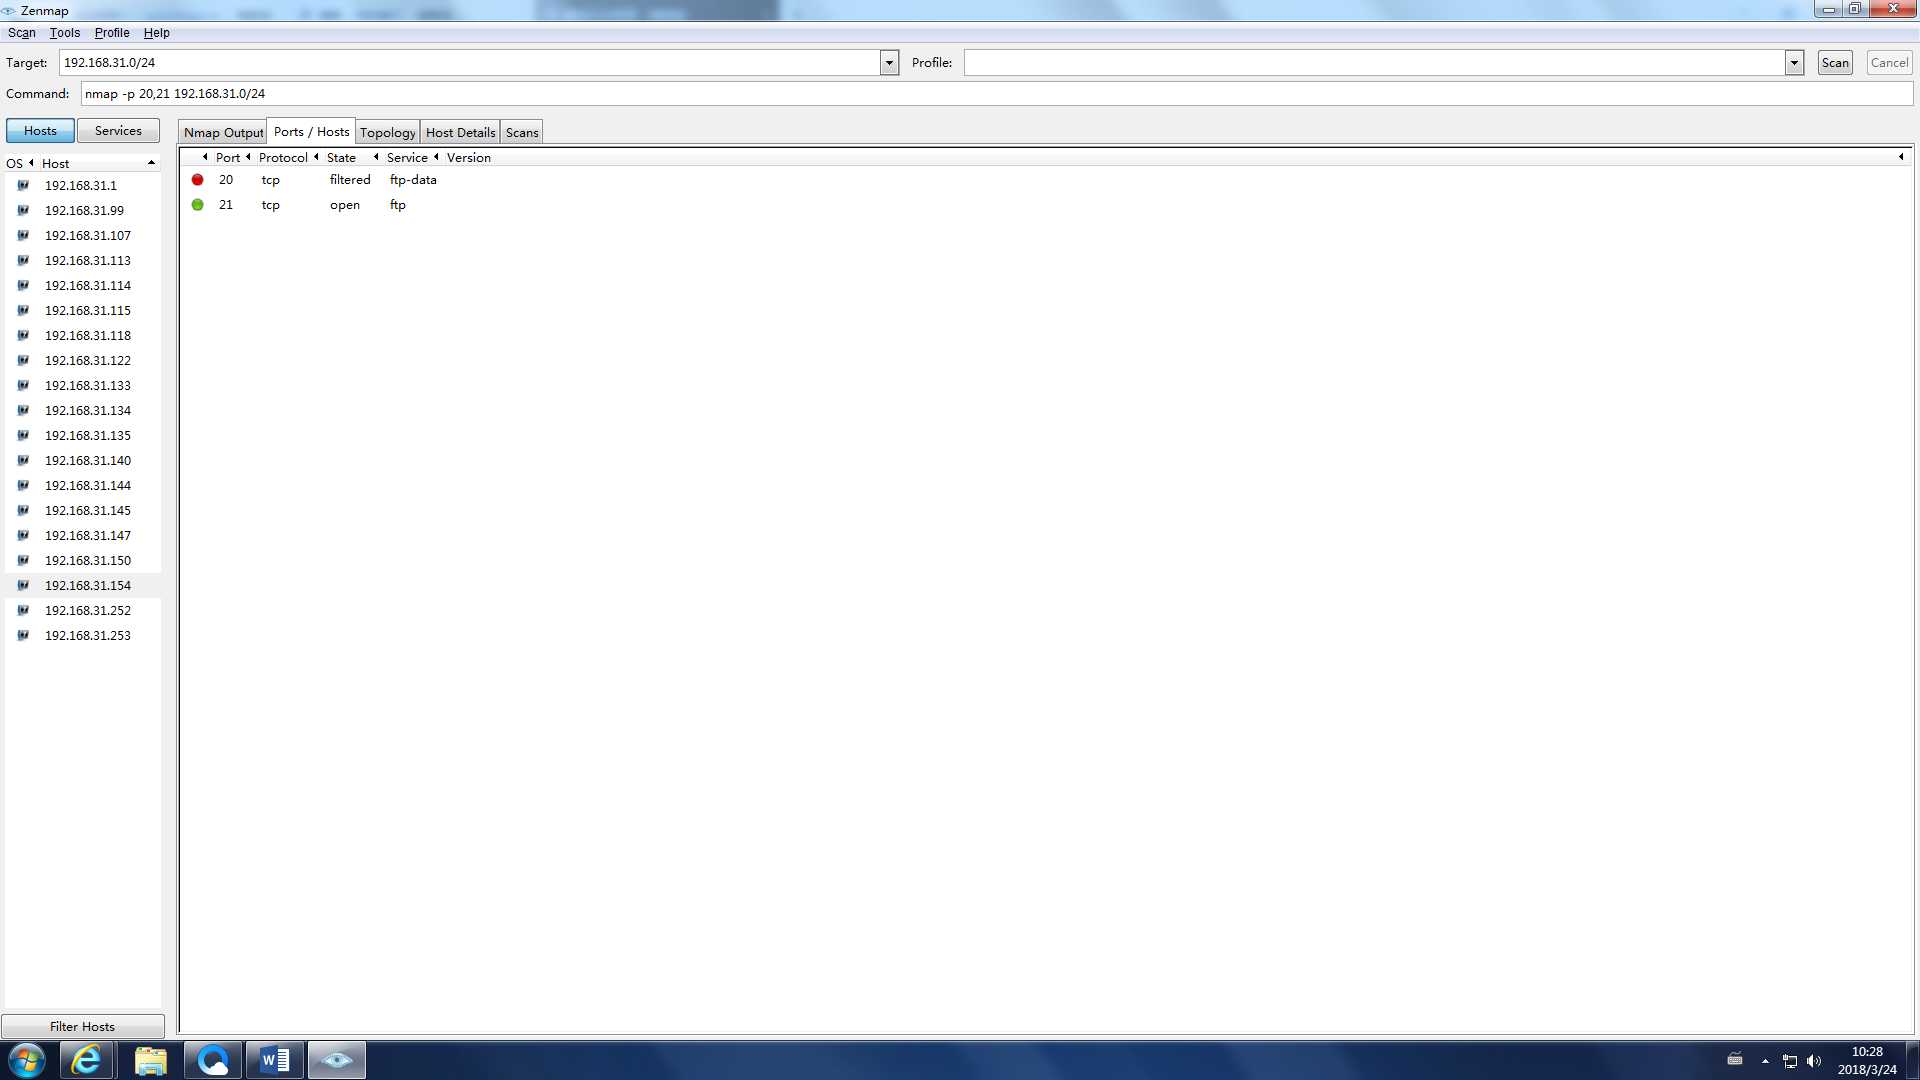1920x1080 pixels.
Task: Click Target input field
Action: point(477,62)
